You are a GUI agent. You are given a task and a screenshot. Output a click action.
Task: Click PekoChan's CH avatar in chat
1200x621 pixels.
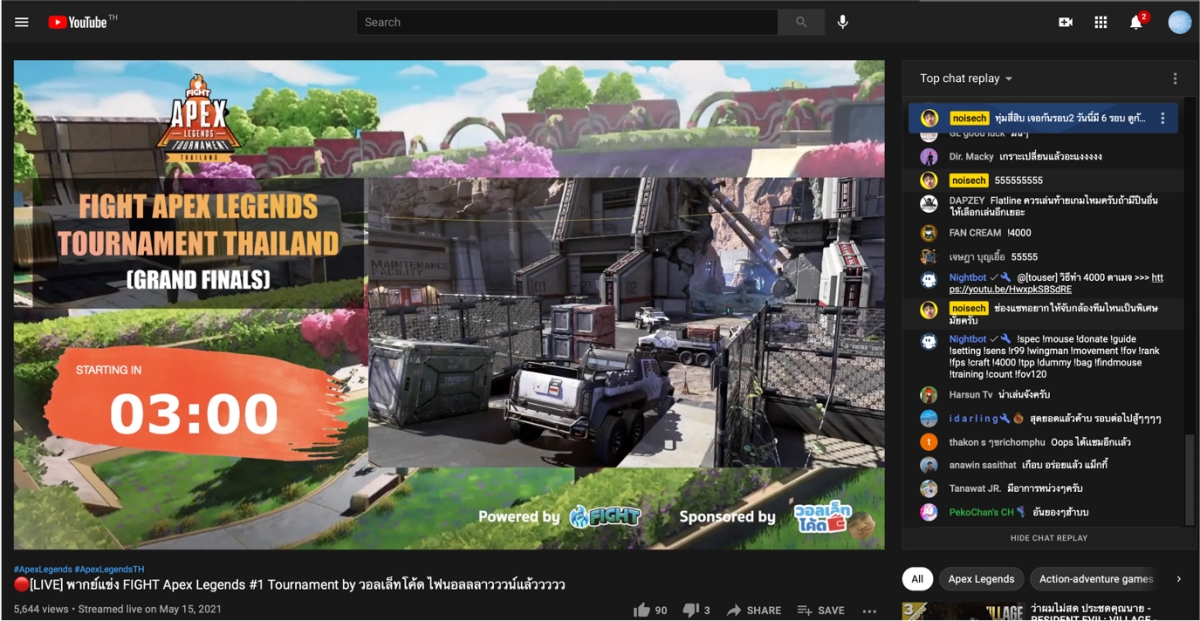tap(929, 512)
